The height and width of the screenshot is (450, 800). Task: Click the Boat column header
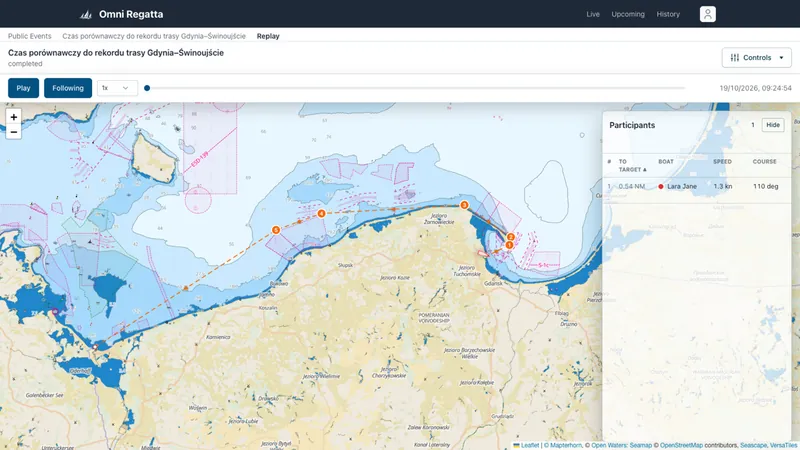point(666,161)
